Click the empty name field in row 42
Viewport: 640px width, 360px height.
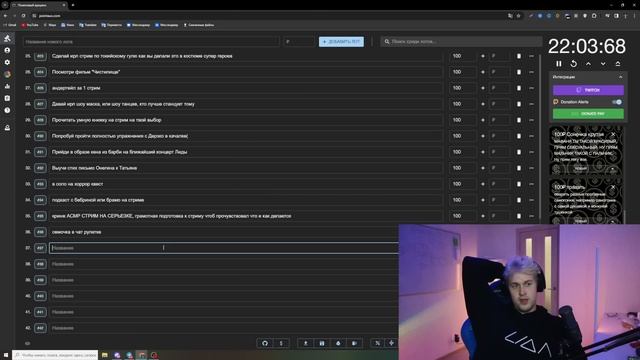tap(224, 328)
